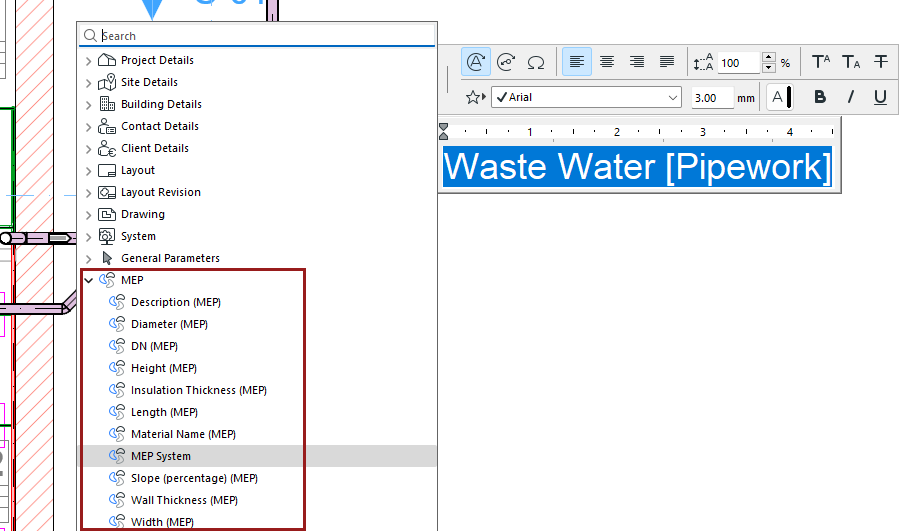This screenshot has height=531, width=904.
Task: Toggle strikethrough formatting
Action: (881, 62)
